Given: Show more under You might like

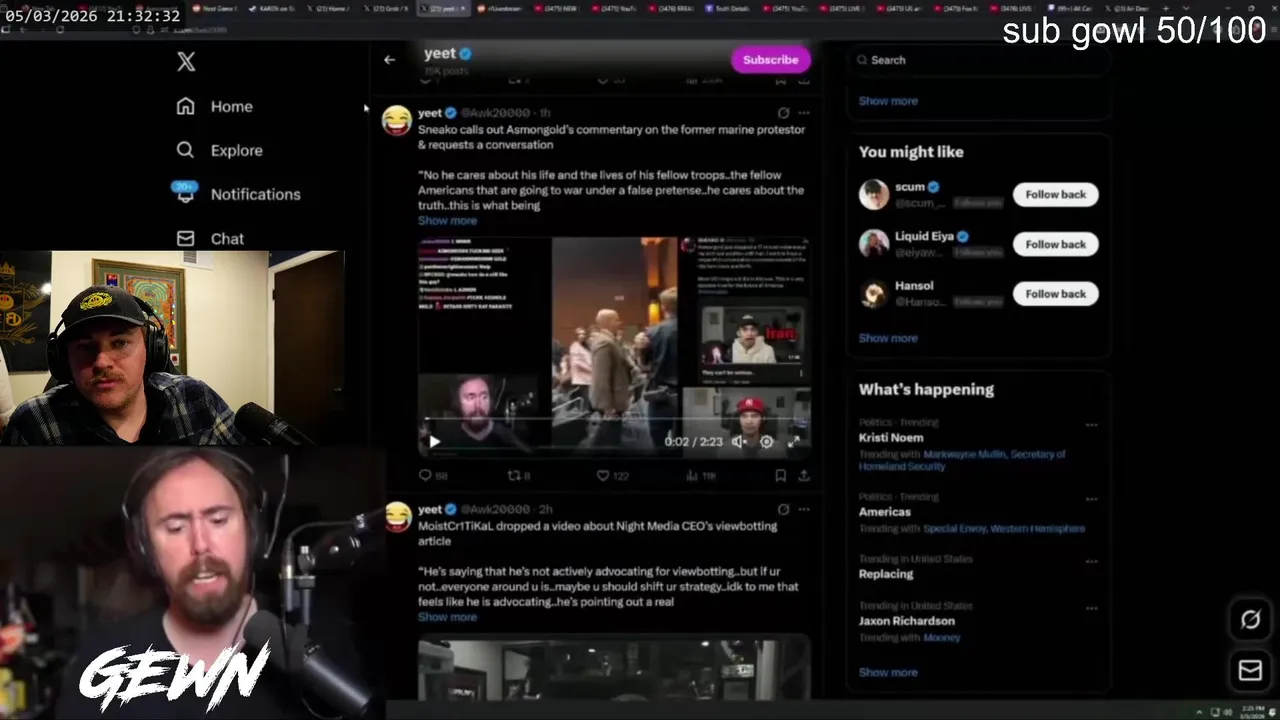Looking at the screenshot, I should (x=888, y=338).
